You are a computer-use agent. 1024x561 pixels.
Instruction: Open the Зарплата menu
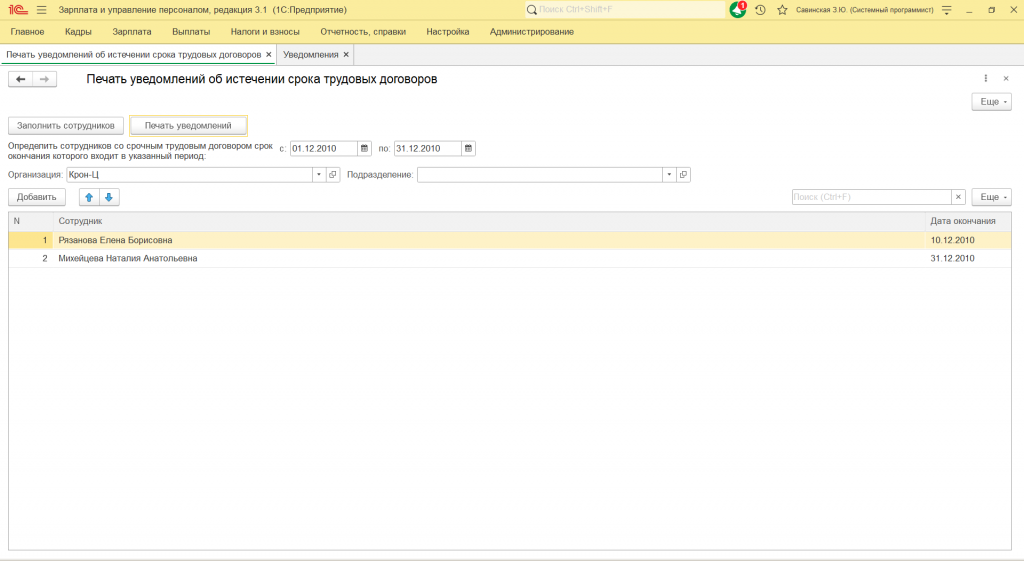[132, 31]
